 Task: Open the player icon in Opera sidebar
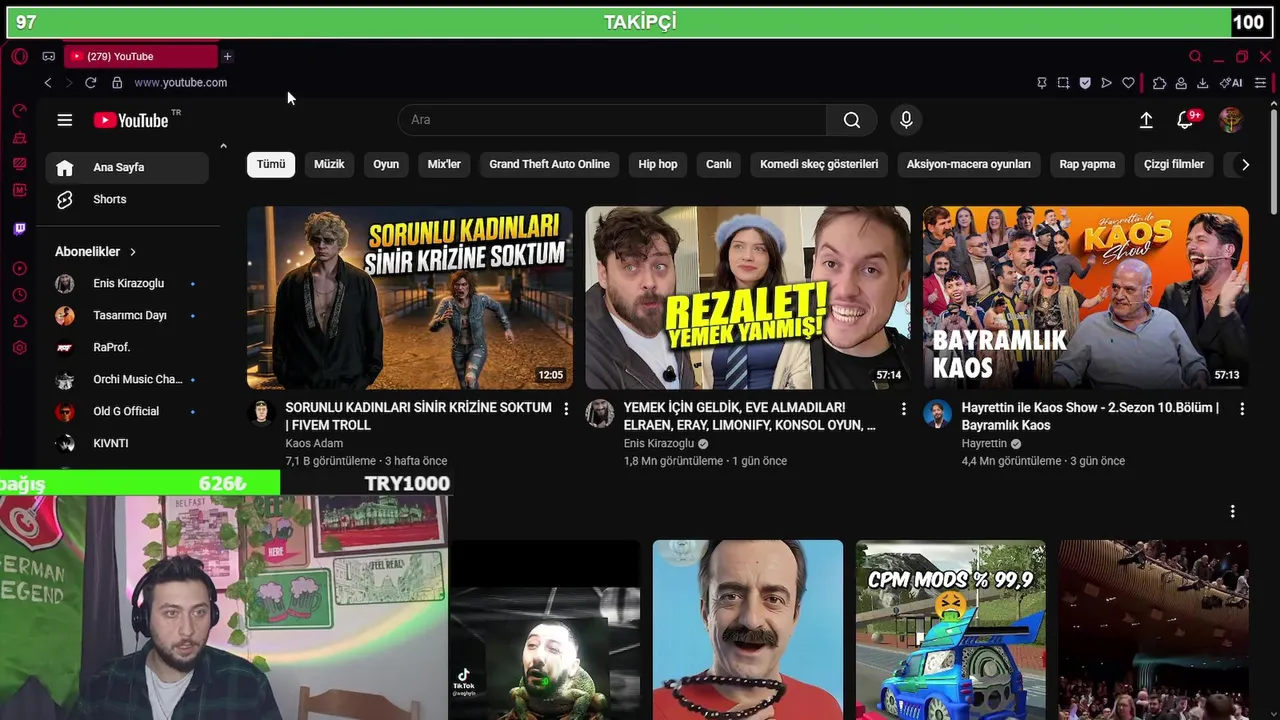[19, 269]
